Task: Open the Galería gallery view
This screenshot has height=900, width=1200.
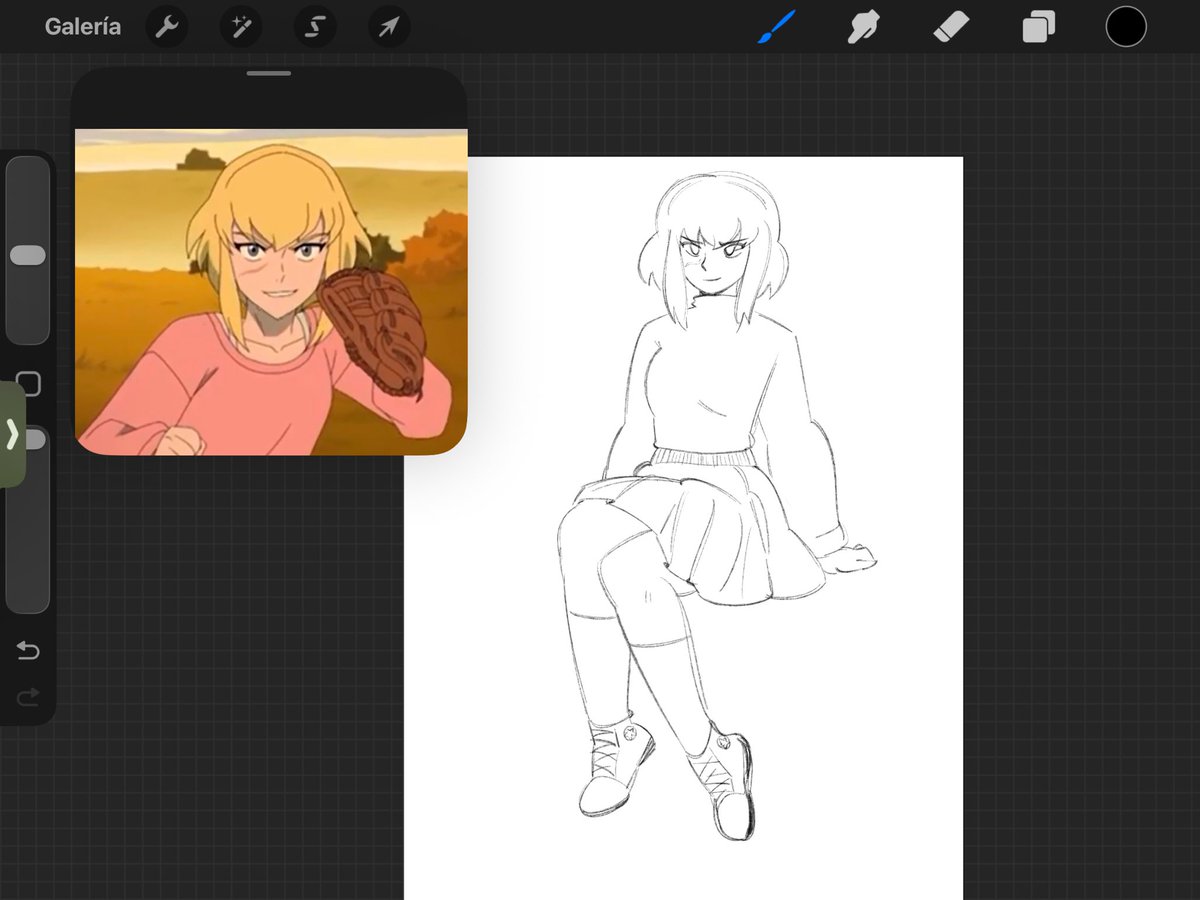Action: pos(82,27)
